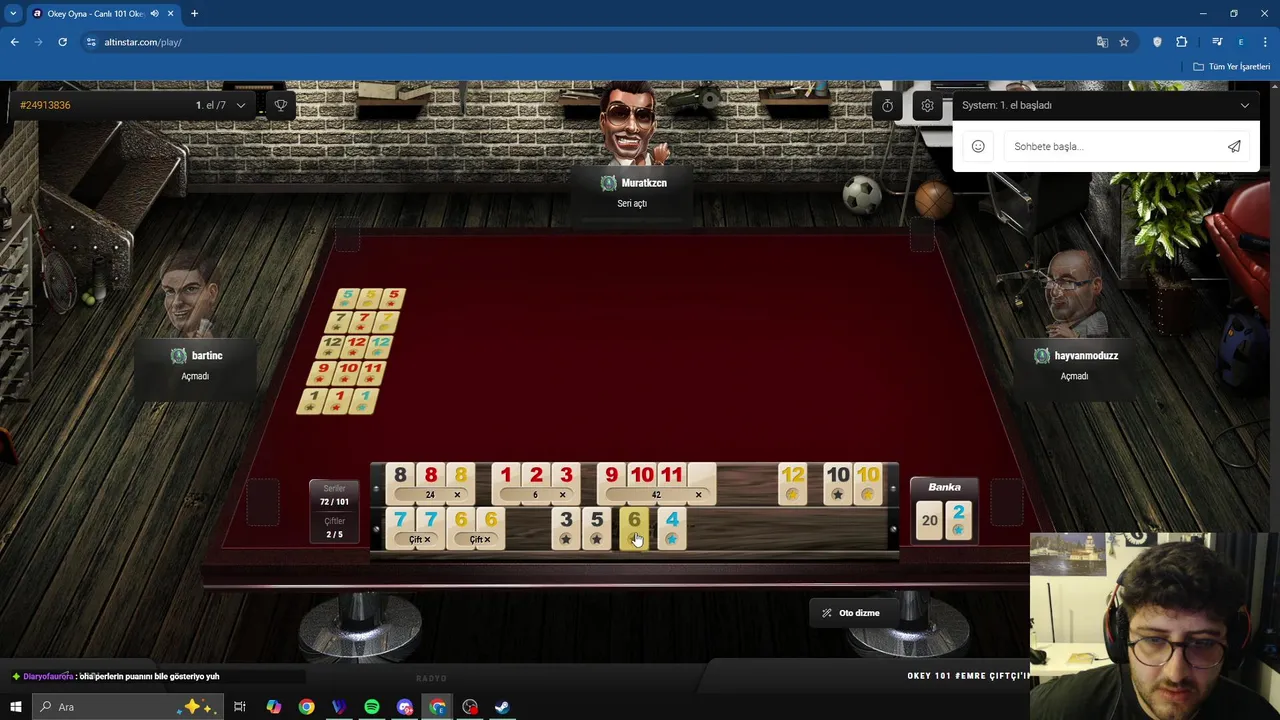Viewport: 1280px width, 720px height.
Task: Open the emoji picker in chat
Action: pos(978,146)
